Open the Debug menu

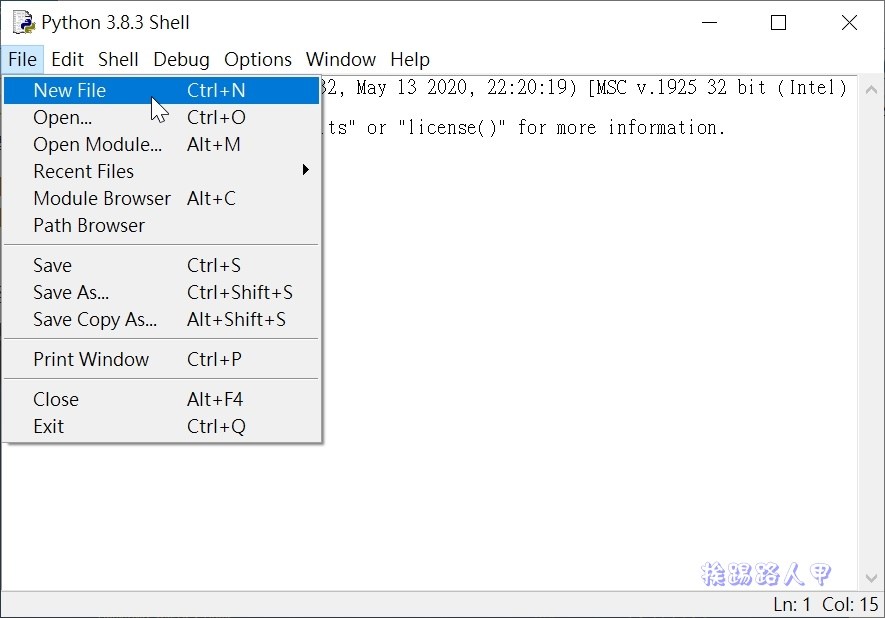tap(181, 59)
